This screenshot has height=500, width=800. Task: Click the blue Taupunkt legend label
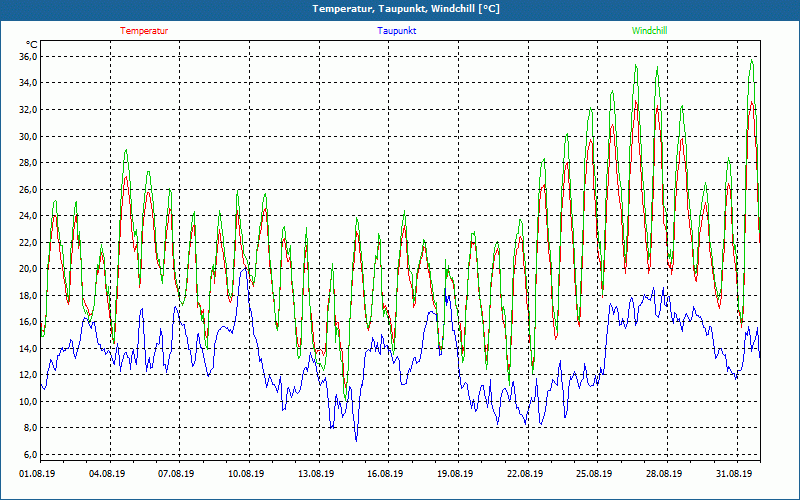[396, 31]
